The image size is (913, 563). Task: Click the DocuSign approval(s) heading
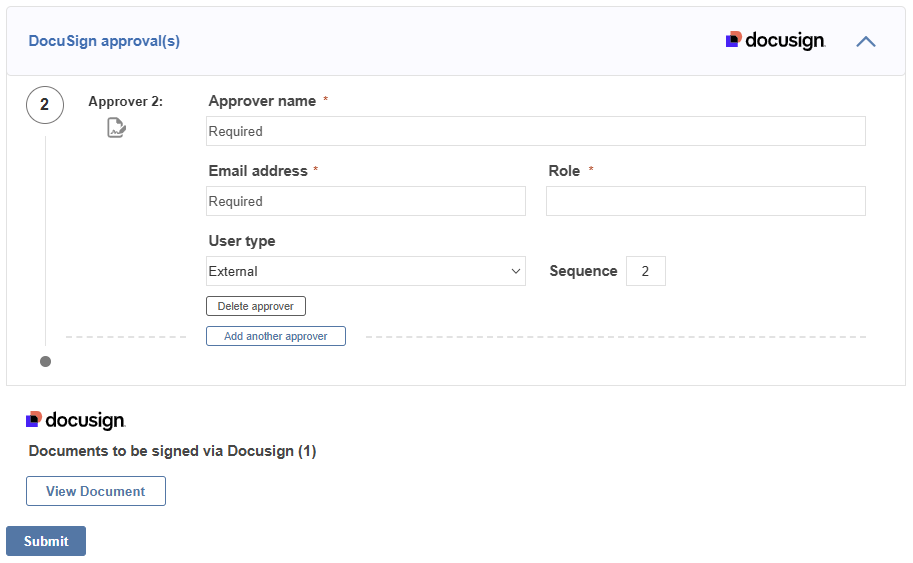(x=104, y=41)
